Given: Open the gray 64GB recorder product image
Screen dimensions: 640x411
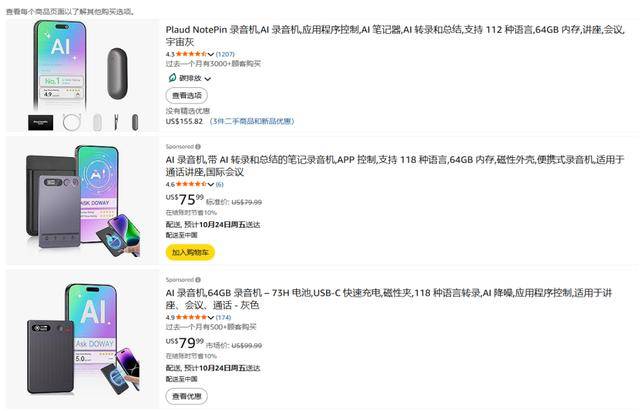Looking at the screenshot, I should click(82, 339).
